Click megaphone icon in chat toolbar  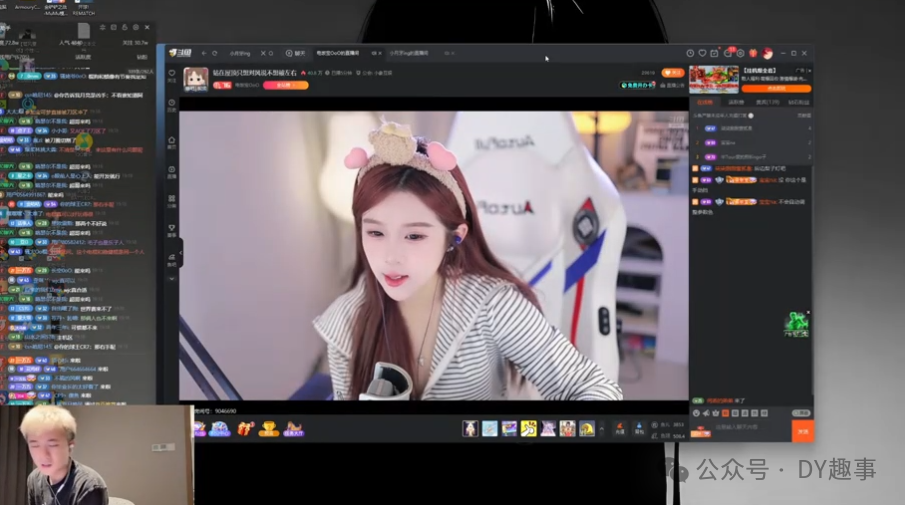click(x=706, y=413)
